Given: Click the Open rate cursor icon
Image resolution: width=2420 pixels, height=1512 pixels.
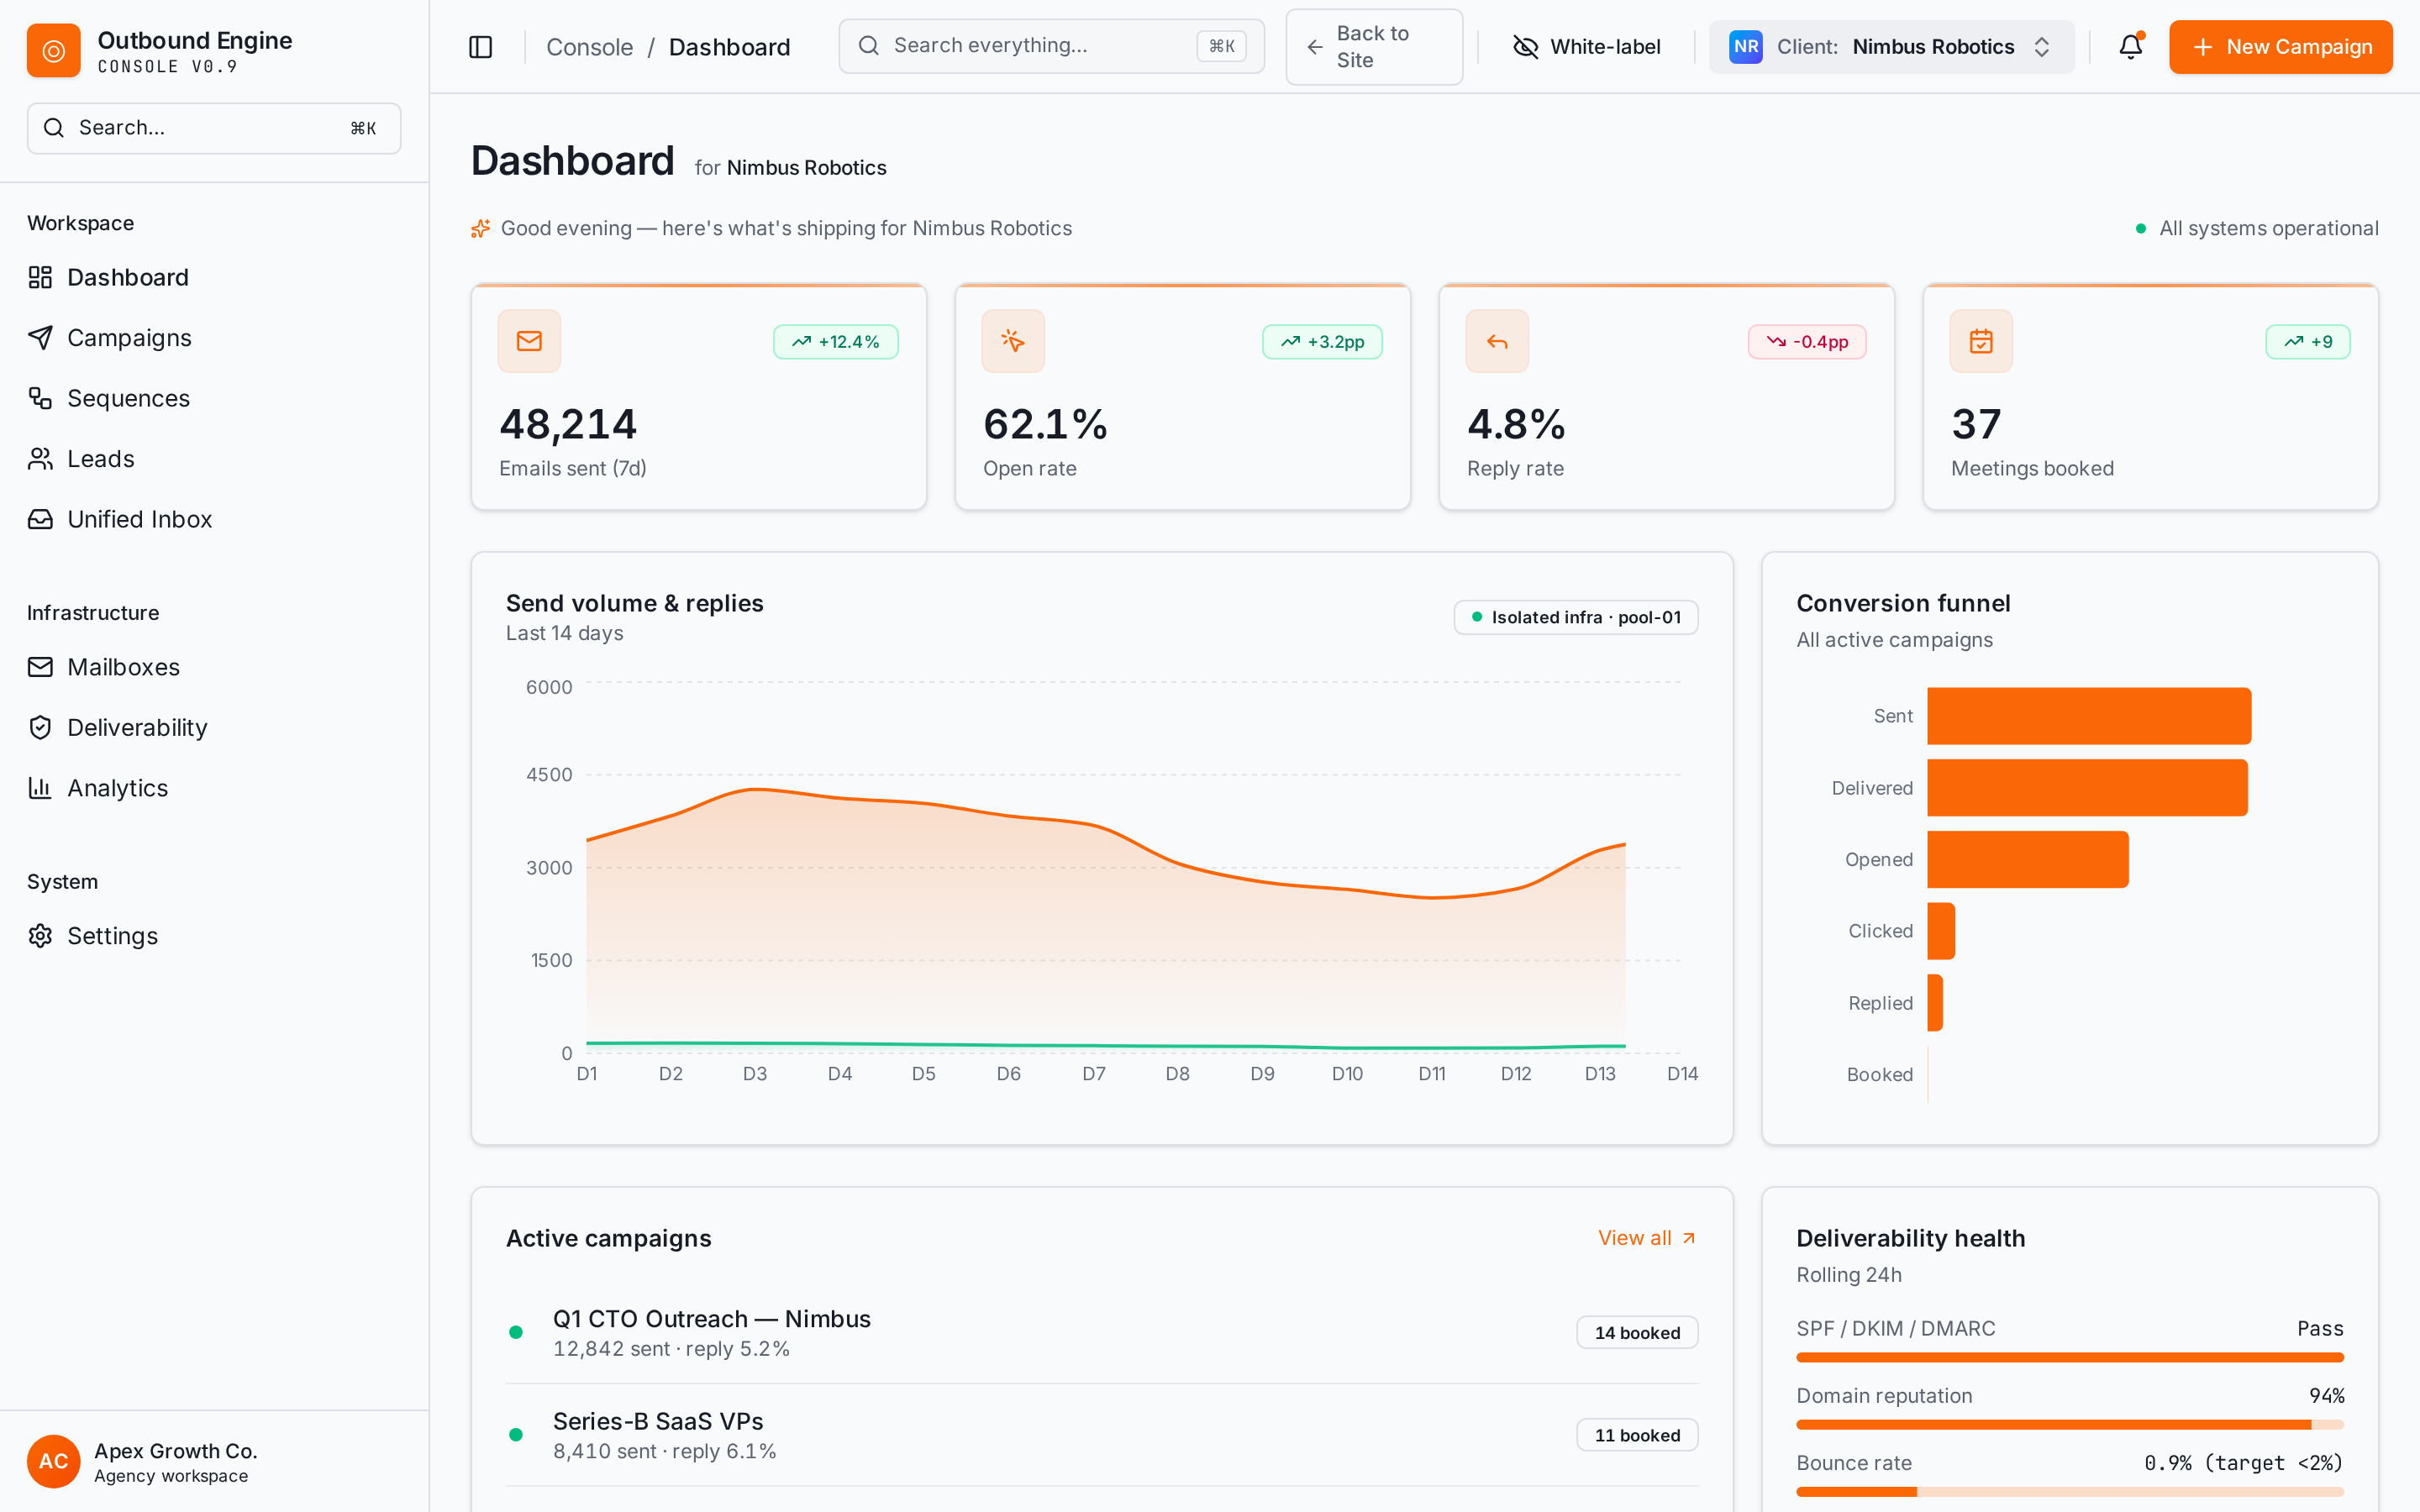Looking at the screenshot, I should 1013,341.
